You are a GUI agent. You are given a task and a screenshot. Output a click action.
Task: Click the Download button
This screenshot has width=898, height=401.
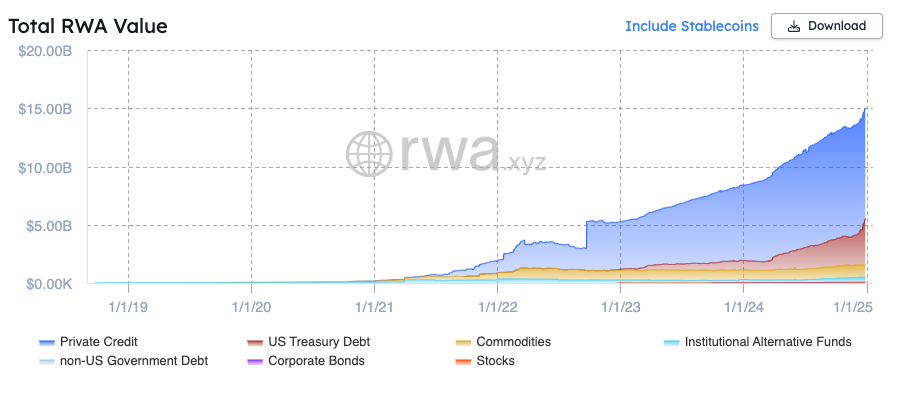click(x=826, y=26)
